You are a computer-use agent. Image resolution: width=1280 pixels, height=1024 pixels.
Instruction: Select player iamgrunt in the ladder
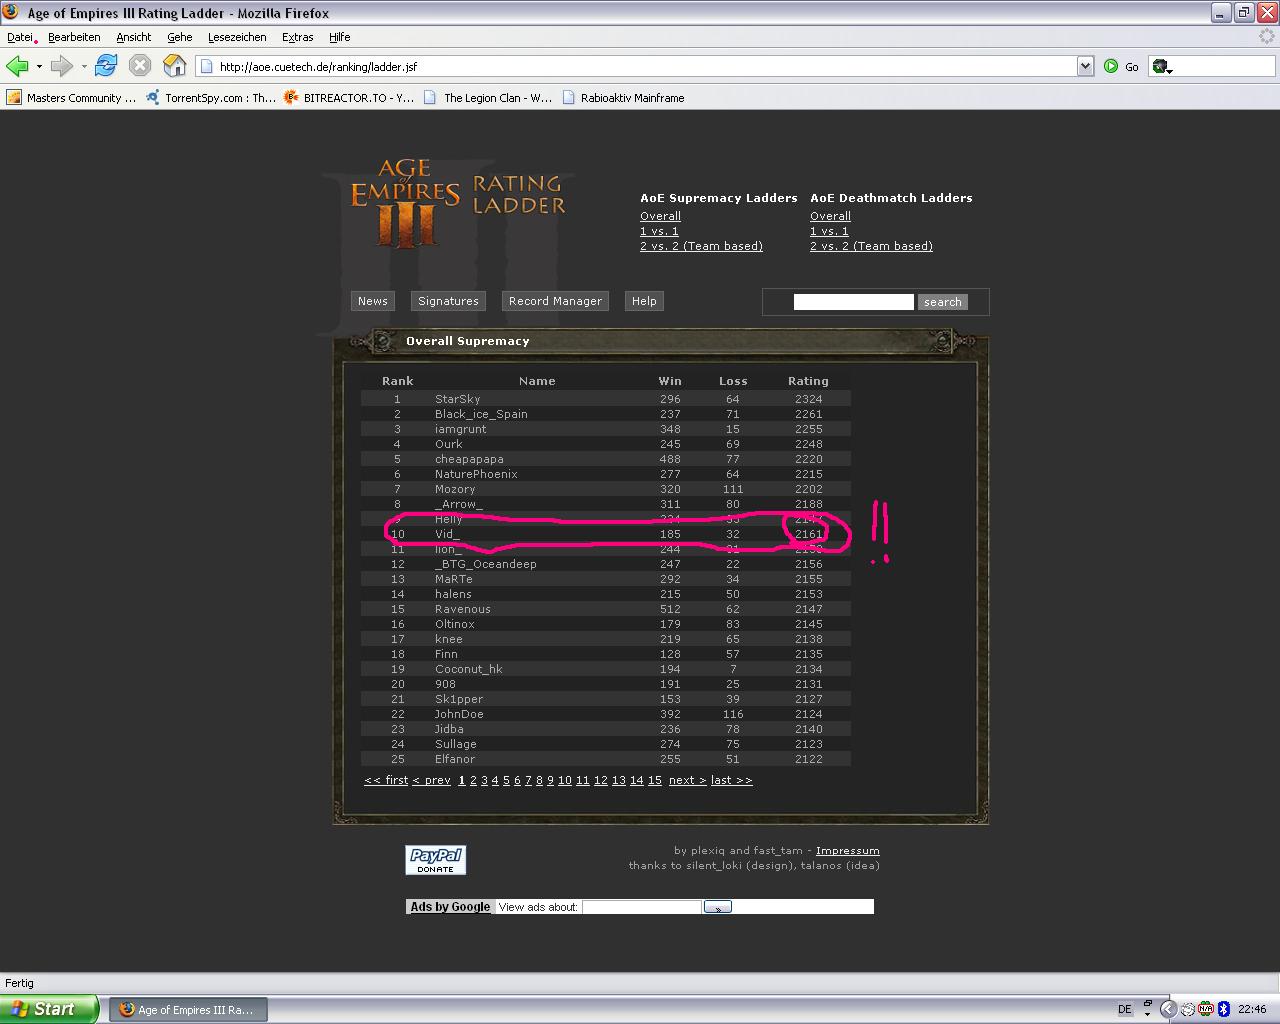460,429
